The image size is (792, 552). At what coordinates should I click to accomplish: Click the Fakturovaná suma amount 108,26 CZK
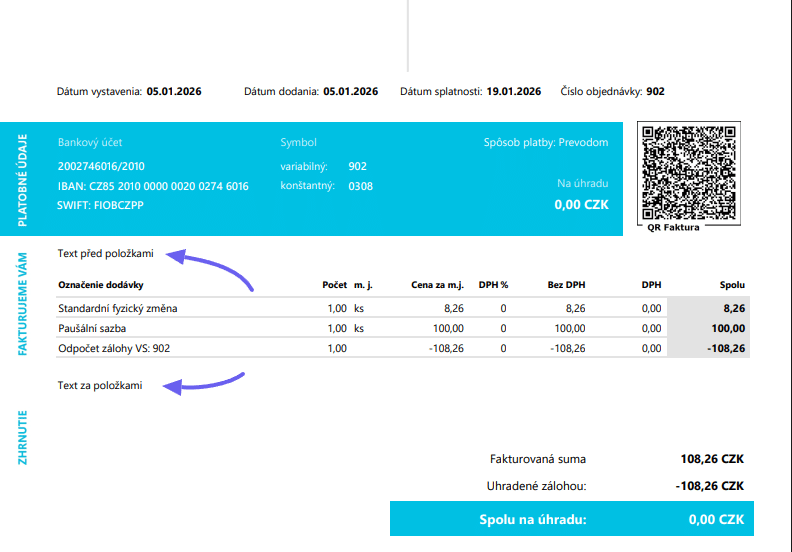pos(706,460)
